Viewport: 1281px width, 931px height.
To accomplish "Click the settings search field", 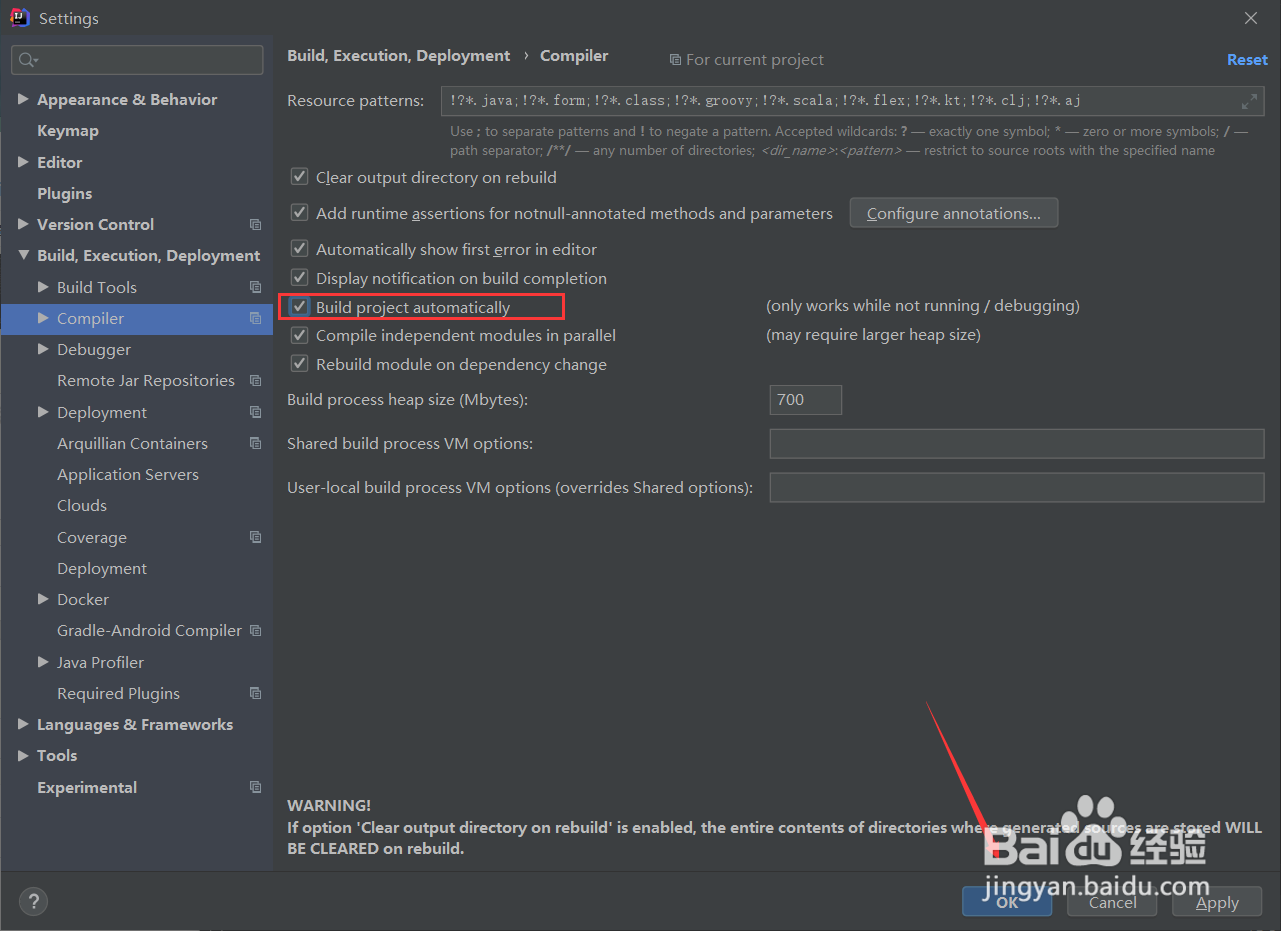I will 138,60.
